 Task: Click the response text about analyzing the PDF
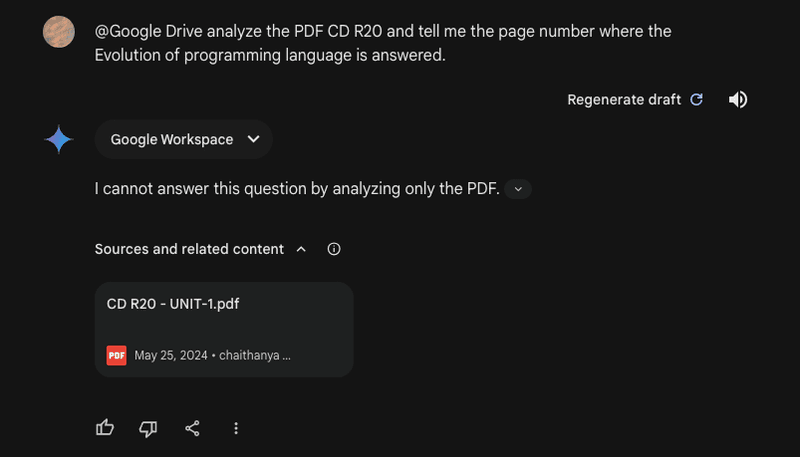pyautogui.click(x=297, y=189)
